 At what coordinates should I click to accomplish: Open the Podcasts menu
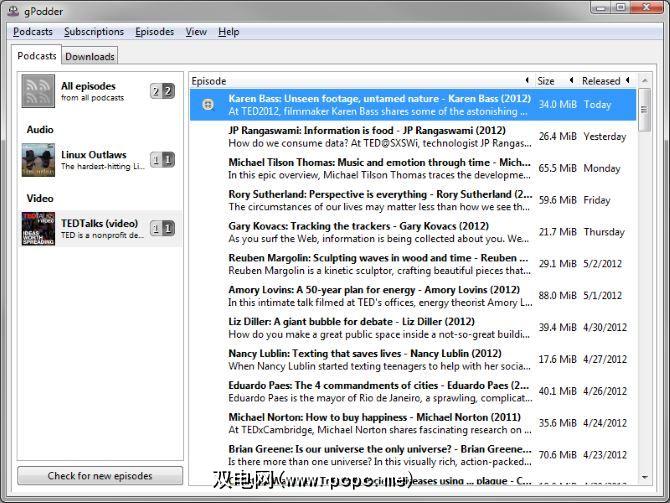click(x=33, y=32)
